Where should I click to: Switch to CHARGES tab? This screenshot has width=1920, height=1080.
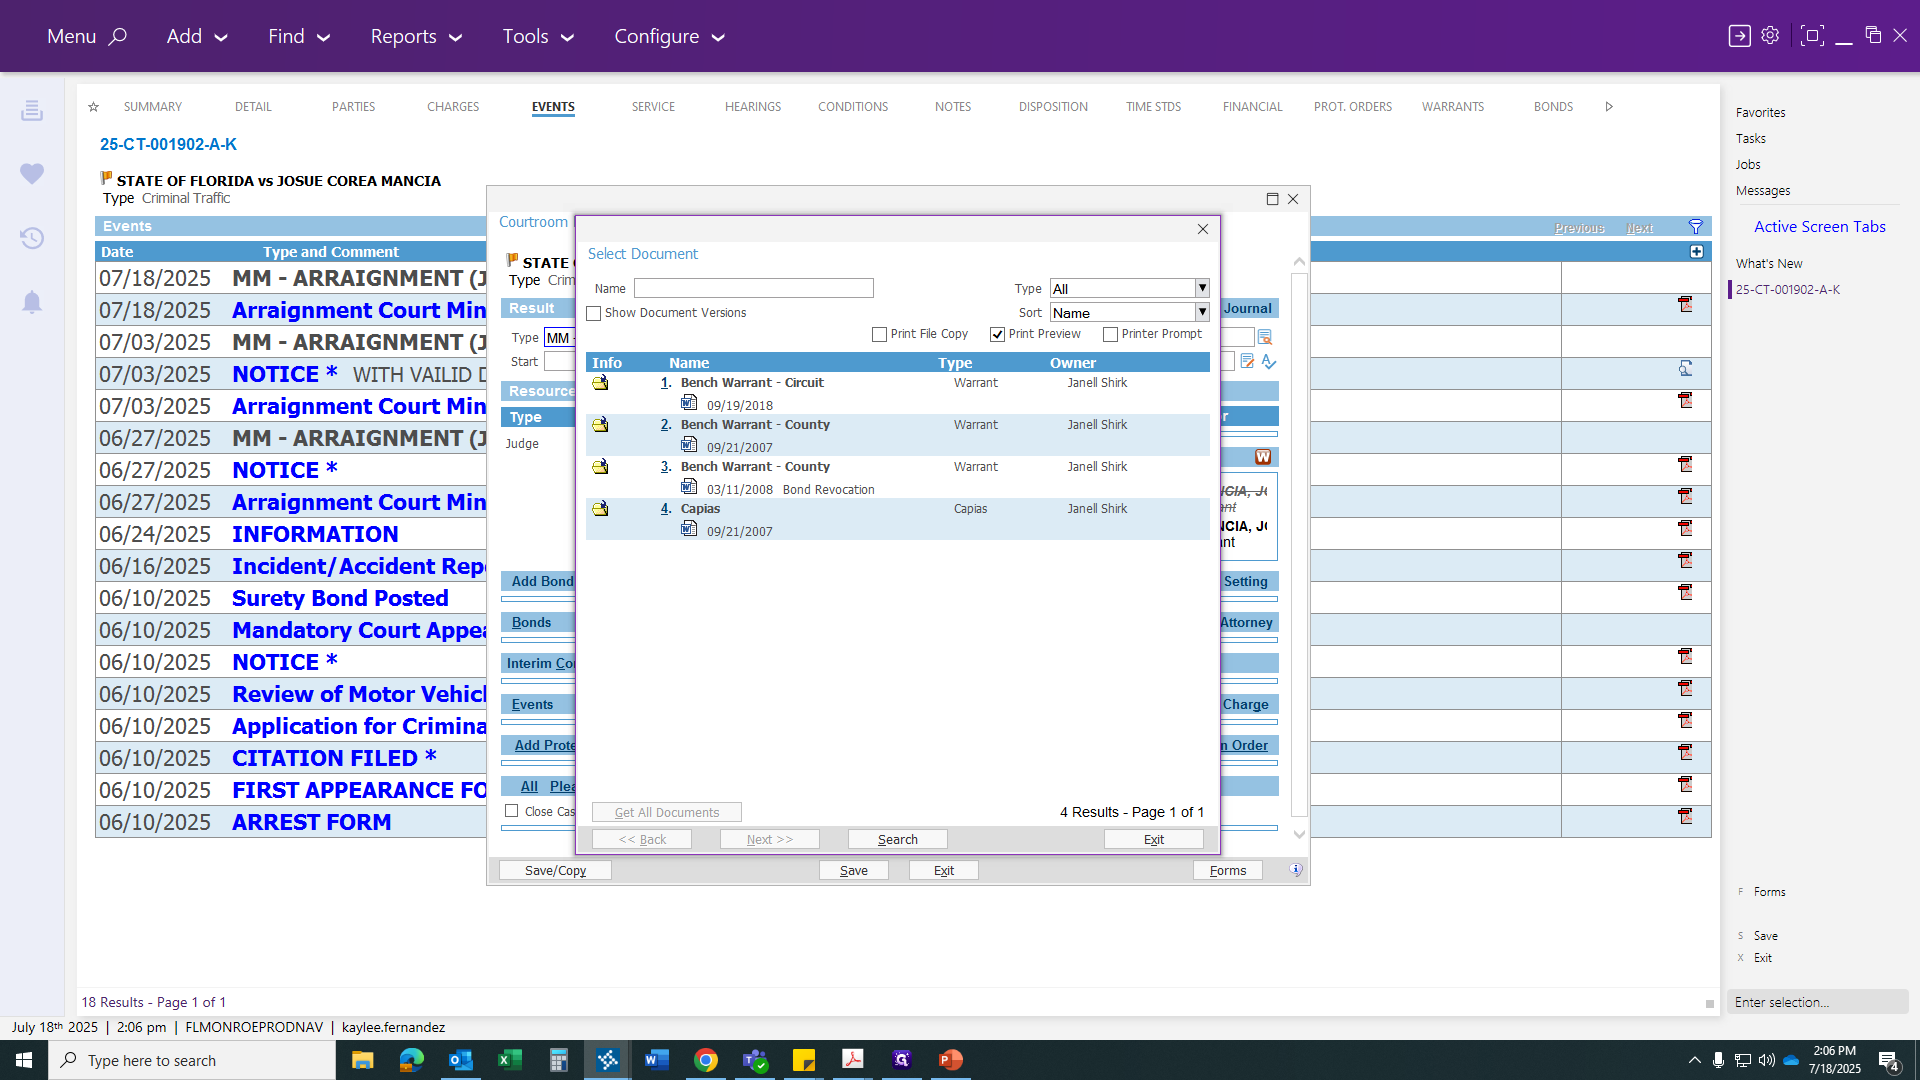(x=453, y=107)
